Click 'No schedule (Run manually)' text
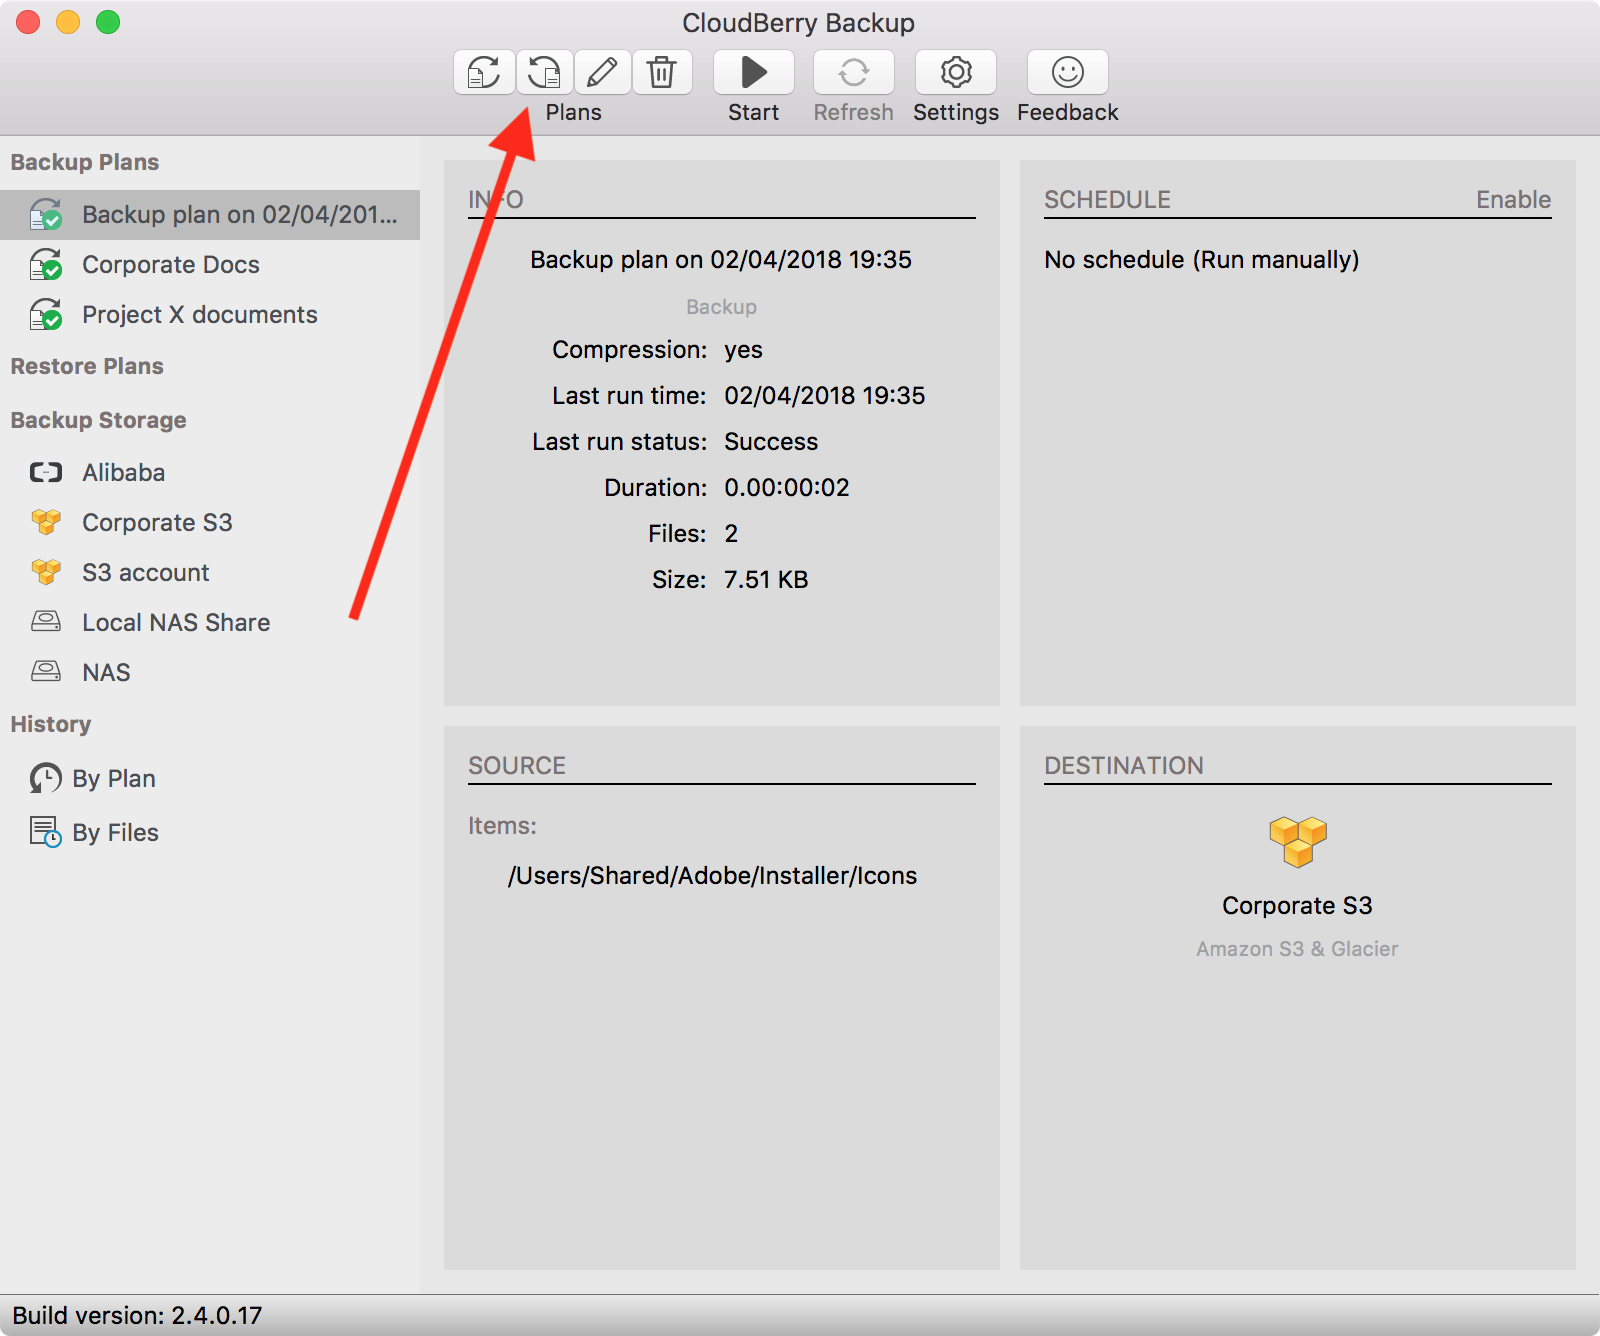Screen dimensions: 1600x1336 pos(1202,260)
